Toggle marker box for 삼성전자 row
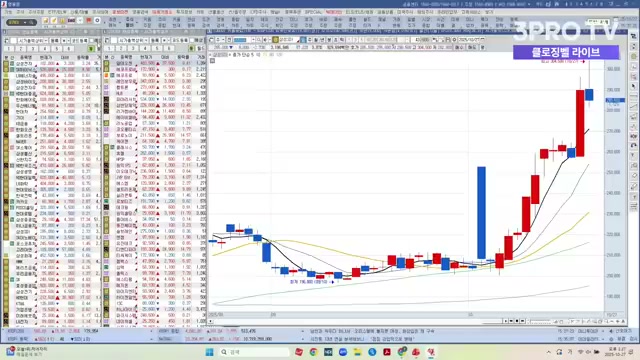This screenshot has width=640, height=360. (x=6, y=64)
